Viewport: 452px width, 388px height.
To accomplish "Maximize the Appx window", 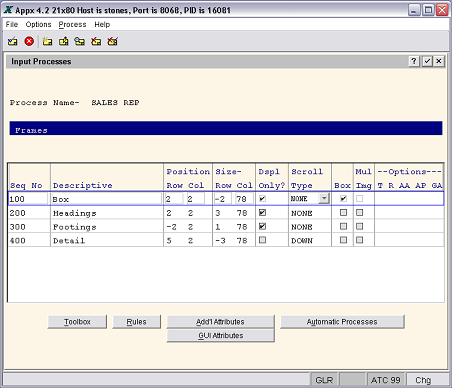I will tap(428, 10).
